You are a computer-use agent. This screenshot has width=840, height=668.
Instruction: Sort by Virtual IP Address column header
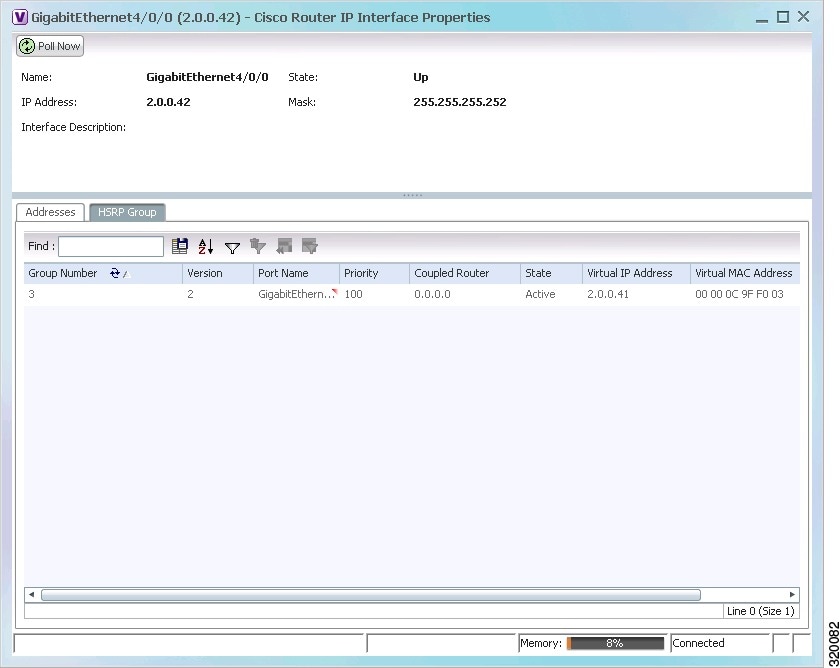636,273
